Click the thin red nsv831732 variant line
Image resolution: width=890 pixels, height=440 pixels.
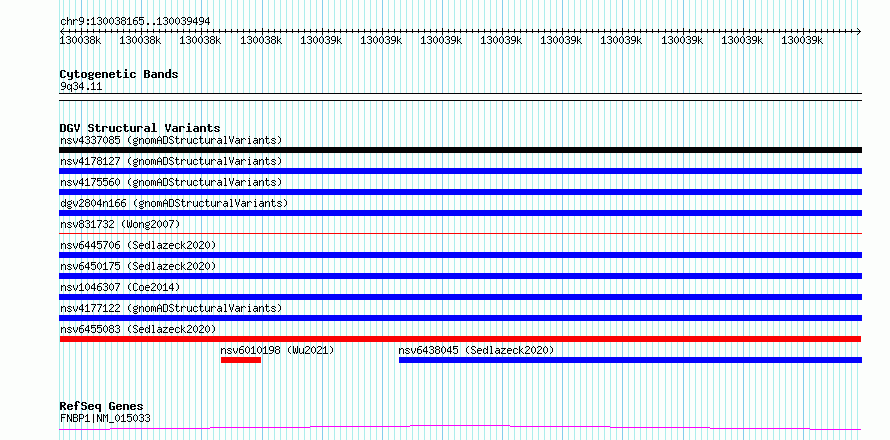(x=460, y=233)
